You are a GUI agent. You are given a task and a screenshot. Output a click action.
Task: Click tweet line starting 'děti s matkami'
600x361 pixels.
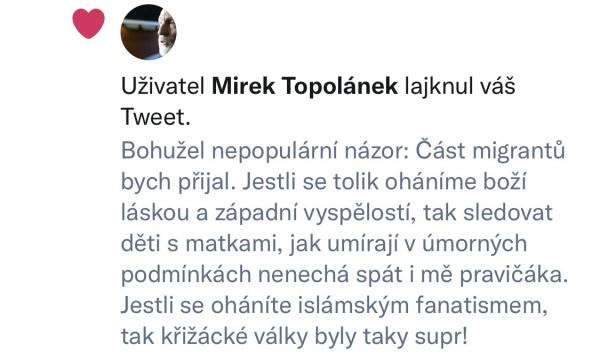[324, 244]
